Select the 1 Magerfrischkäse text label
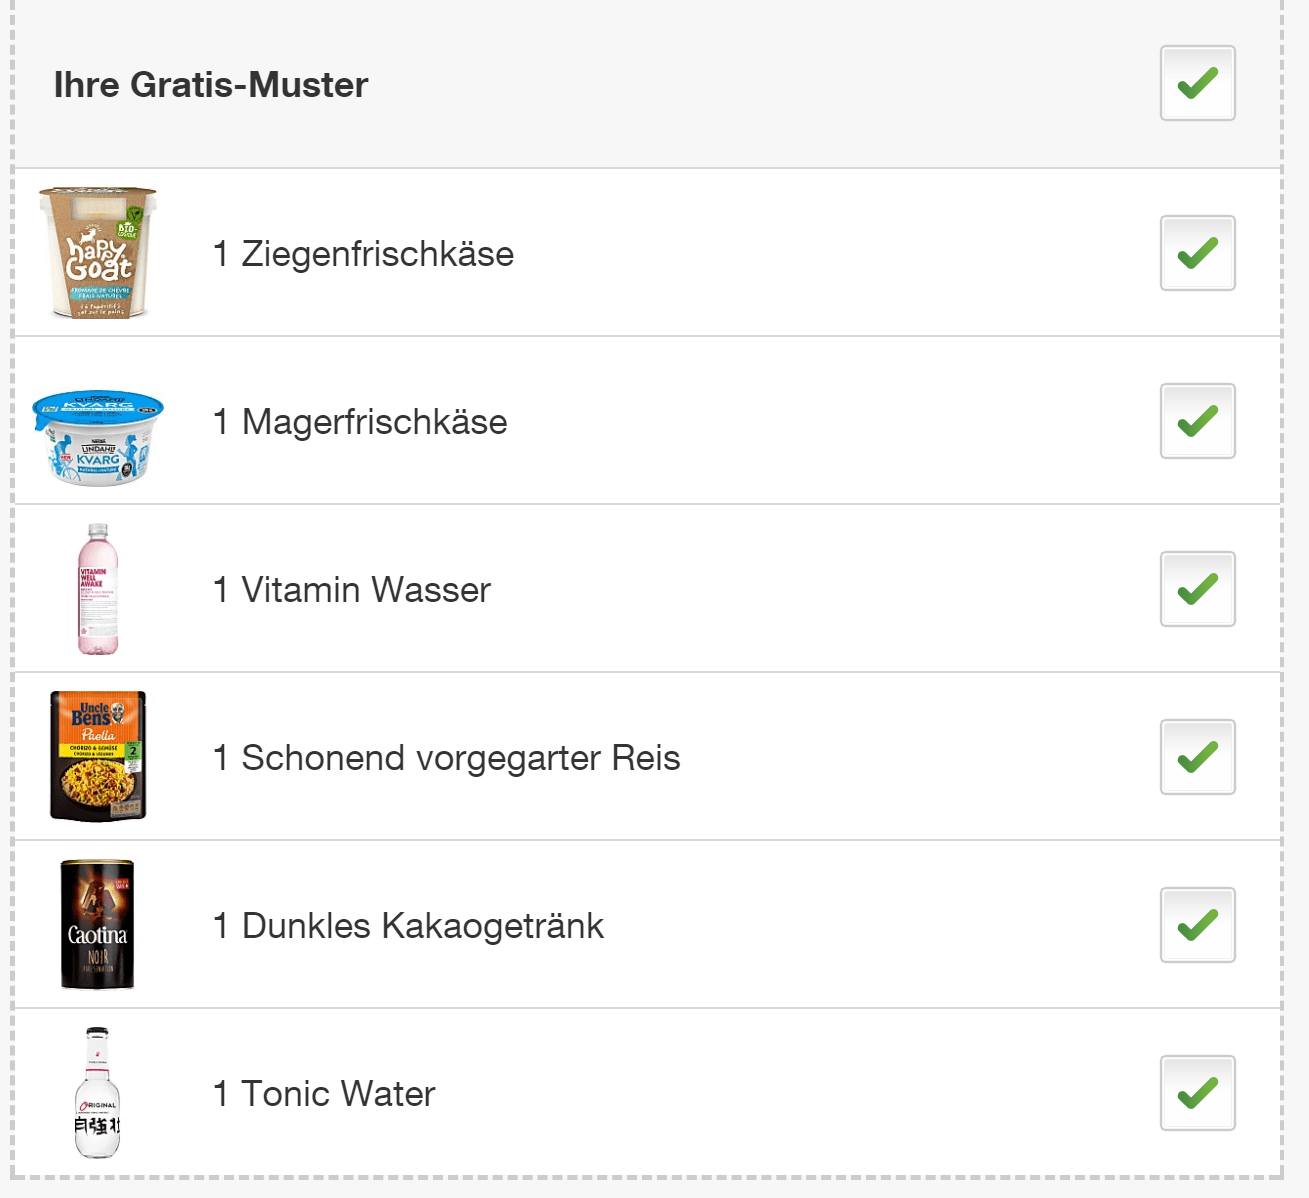Viewport: 1309px width, 1198px height. 360,422
